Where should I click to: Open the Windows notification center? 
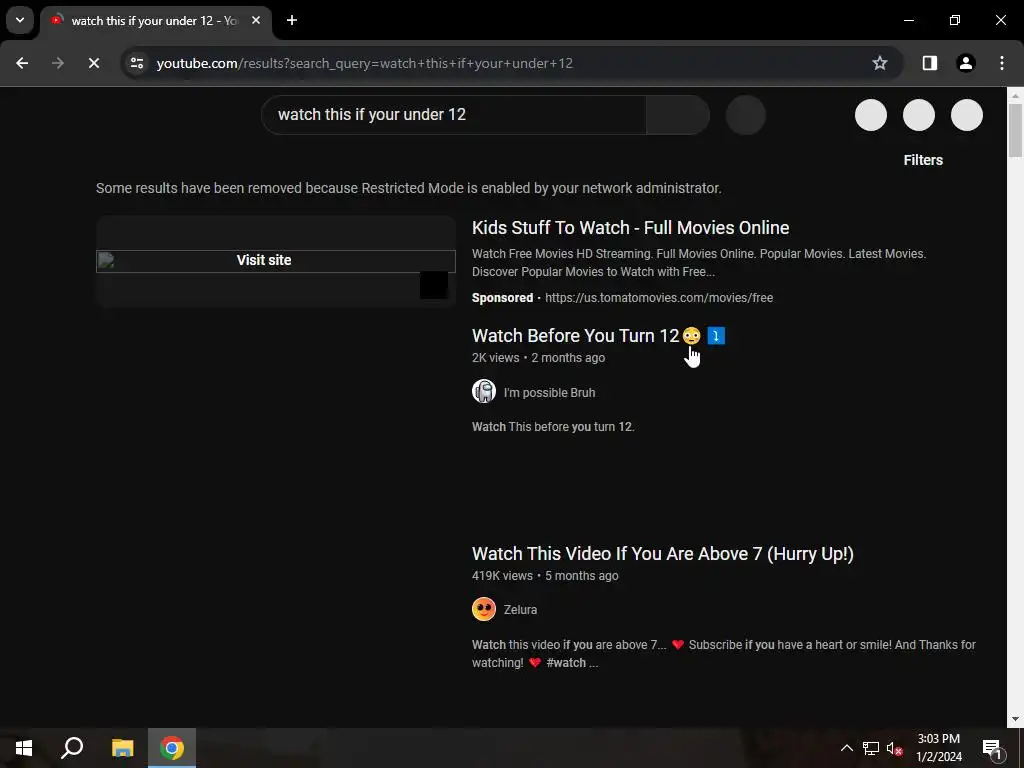pyautogui.click(x=992, y=748)
